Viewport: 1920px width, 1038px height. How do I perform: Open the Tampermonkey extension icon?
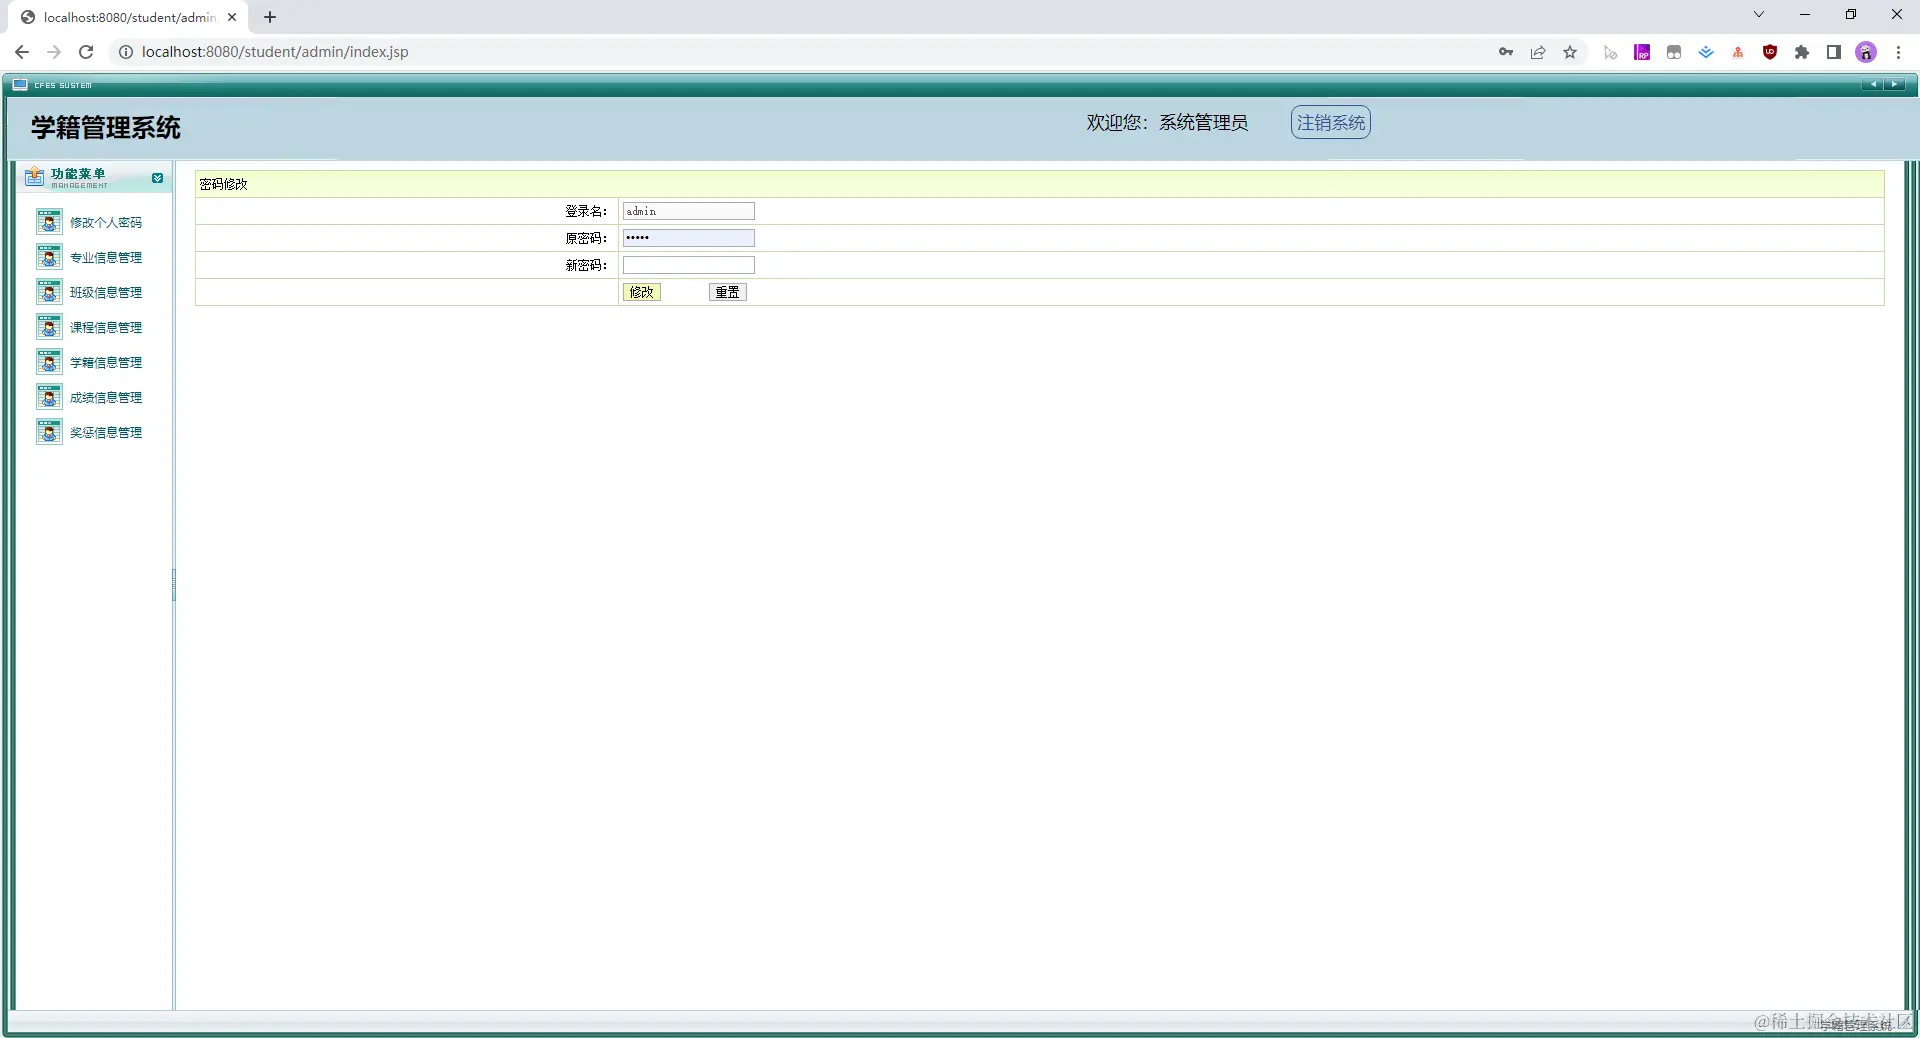[1674, 52]
